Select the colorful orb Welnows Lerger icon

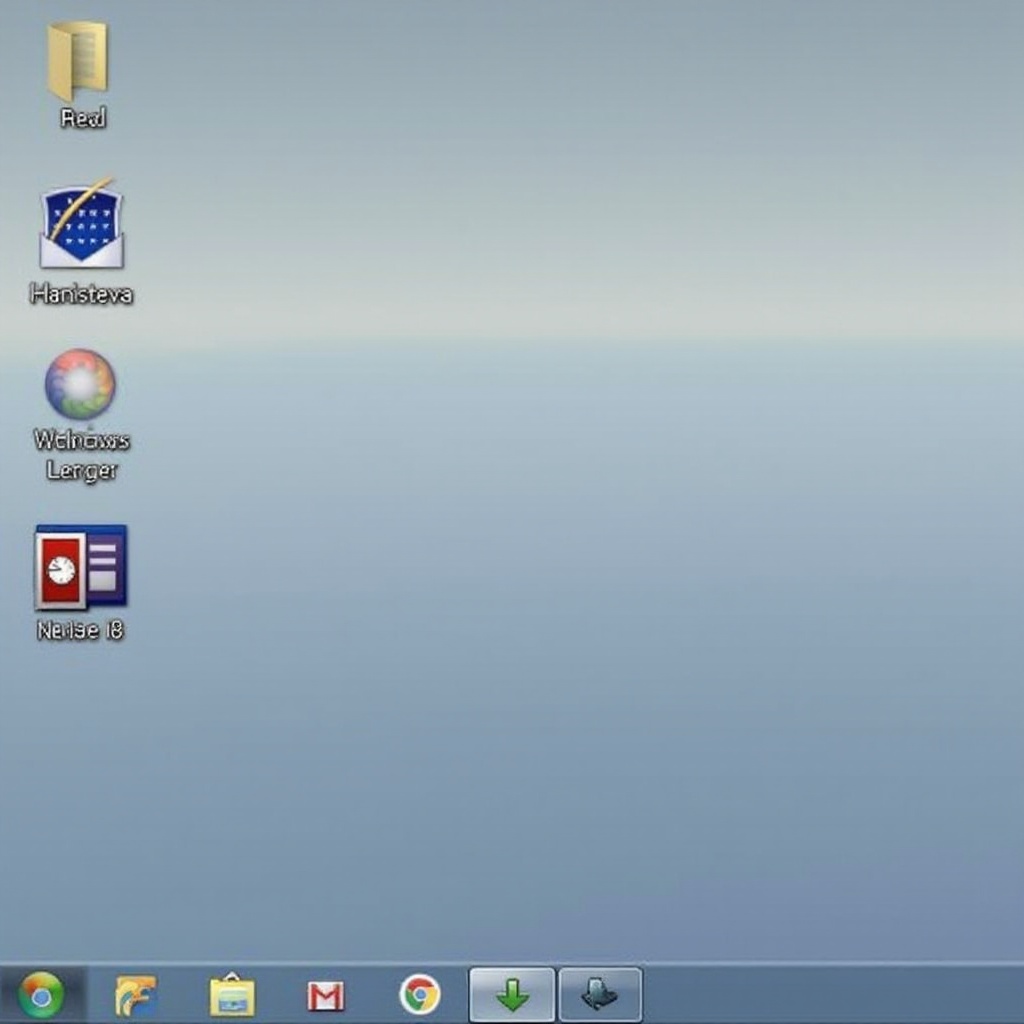80,384
